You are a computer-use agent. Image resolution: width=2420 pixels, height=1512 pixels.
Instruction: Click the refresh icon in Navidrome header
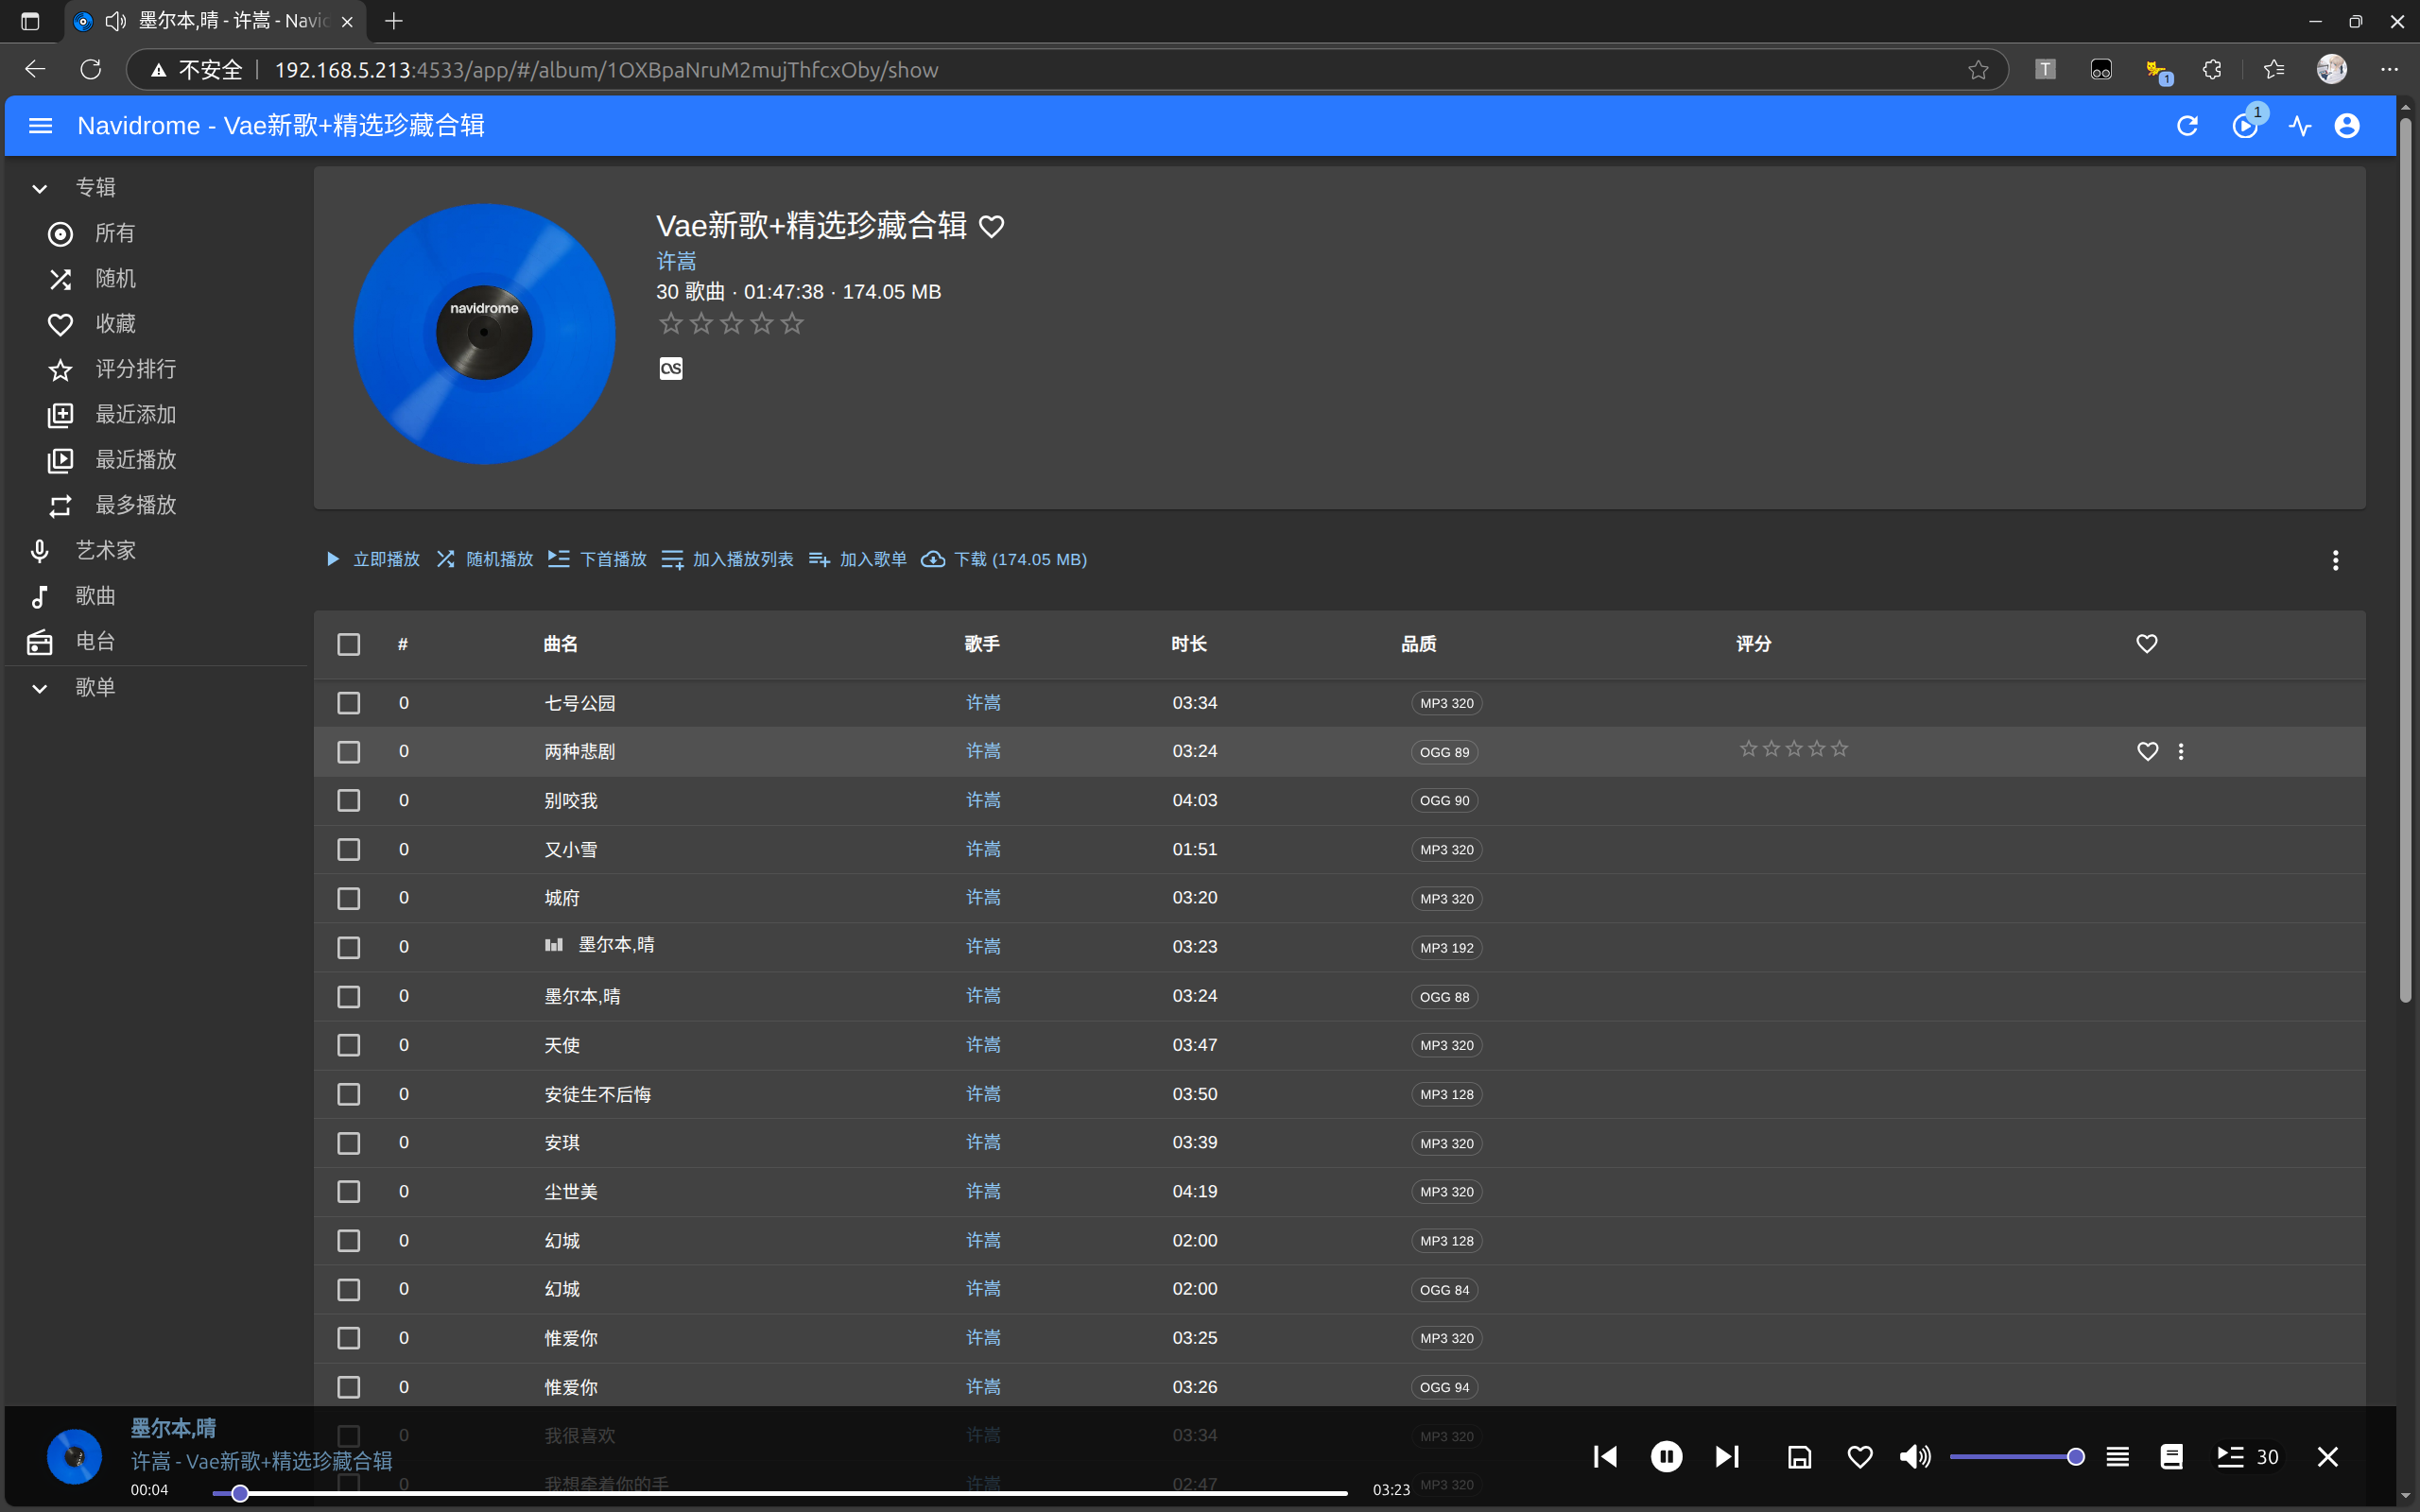coord(2187,126)
